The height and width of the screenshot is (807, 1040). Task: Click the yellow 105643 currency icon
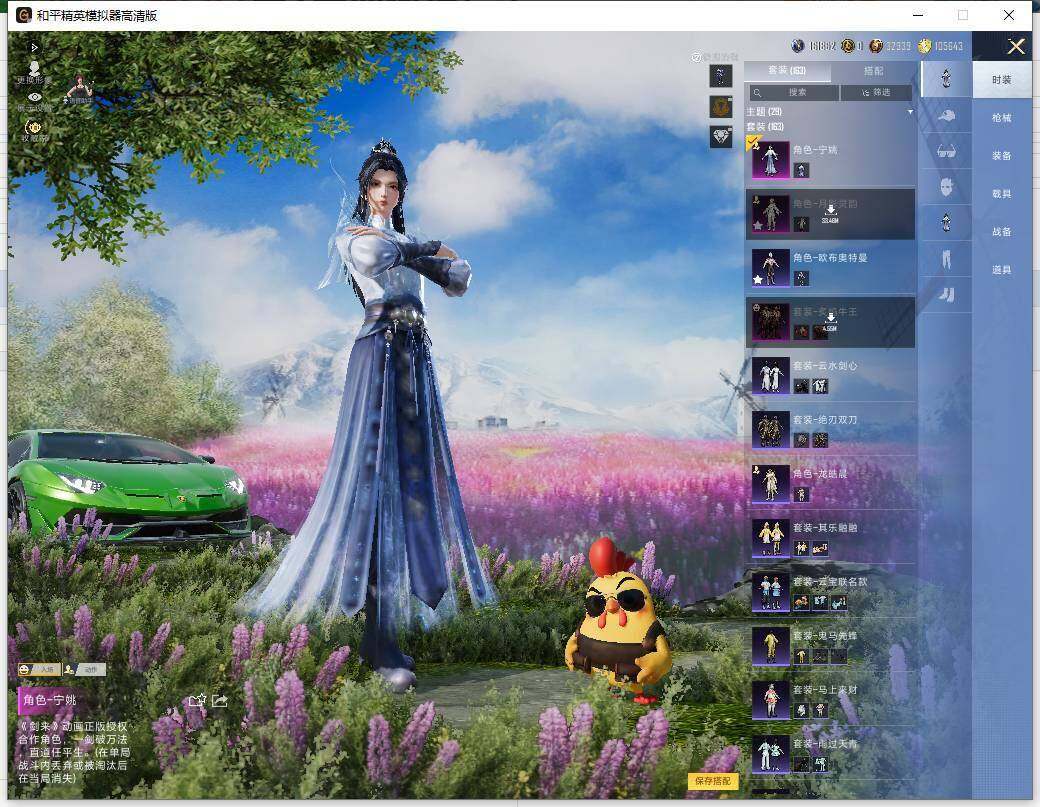coord(925,46)
